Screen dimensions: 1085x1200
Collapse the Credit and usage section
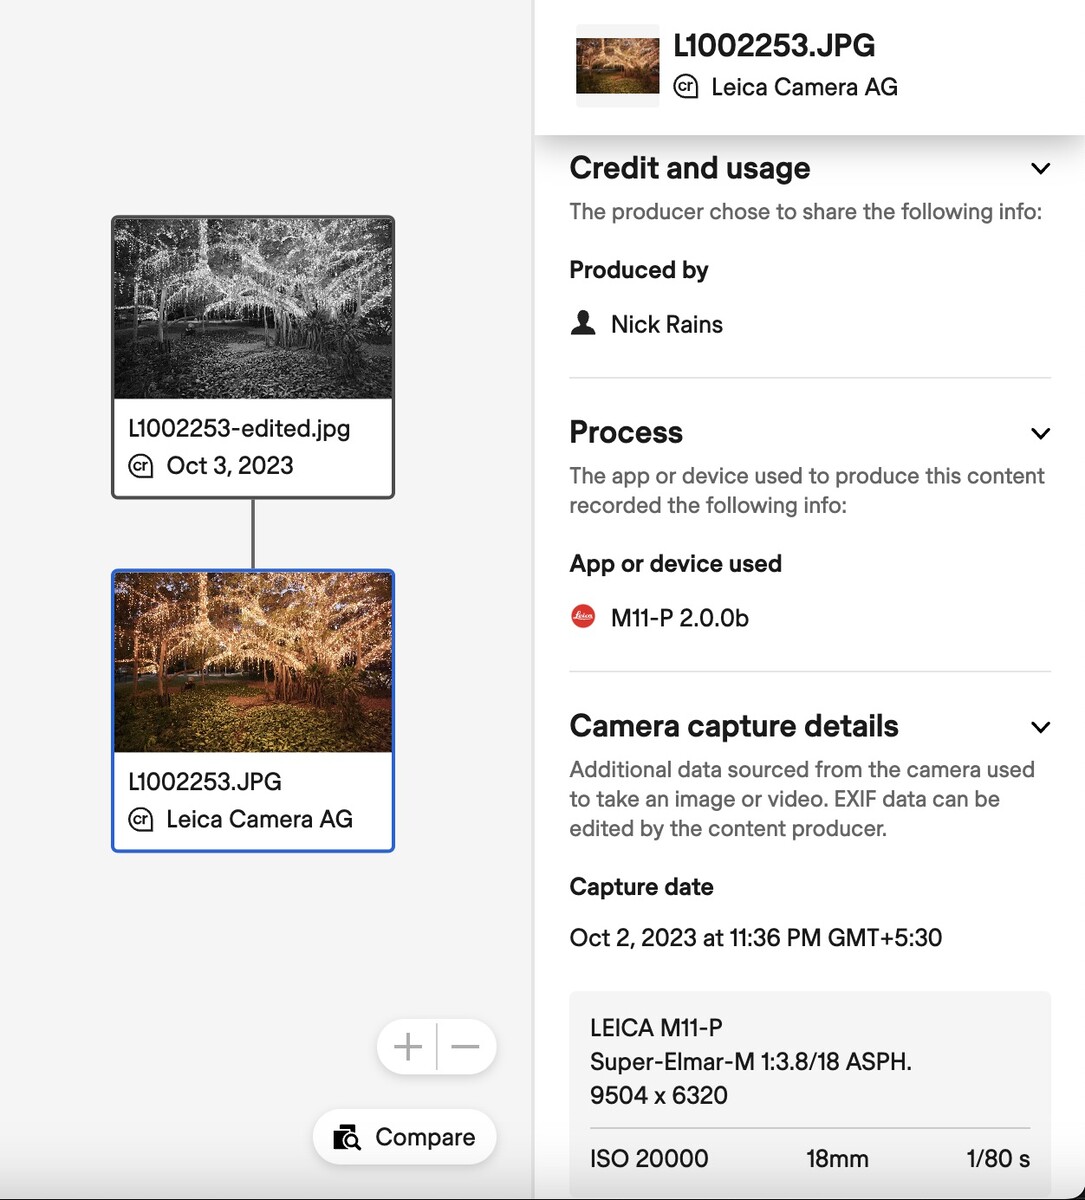[x=1040, y=169]
